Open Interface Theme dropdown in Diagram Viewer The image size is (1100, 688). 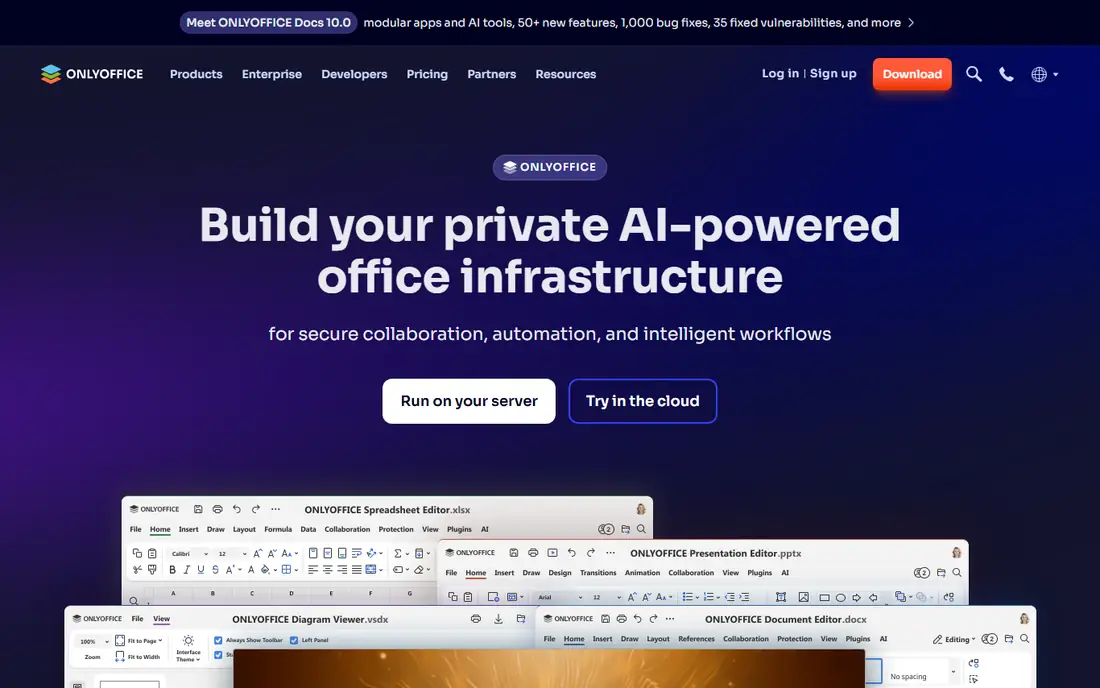pos(188,648)
